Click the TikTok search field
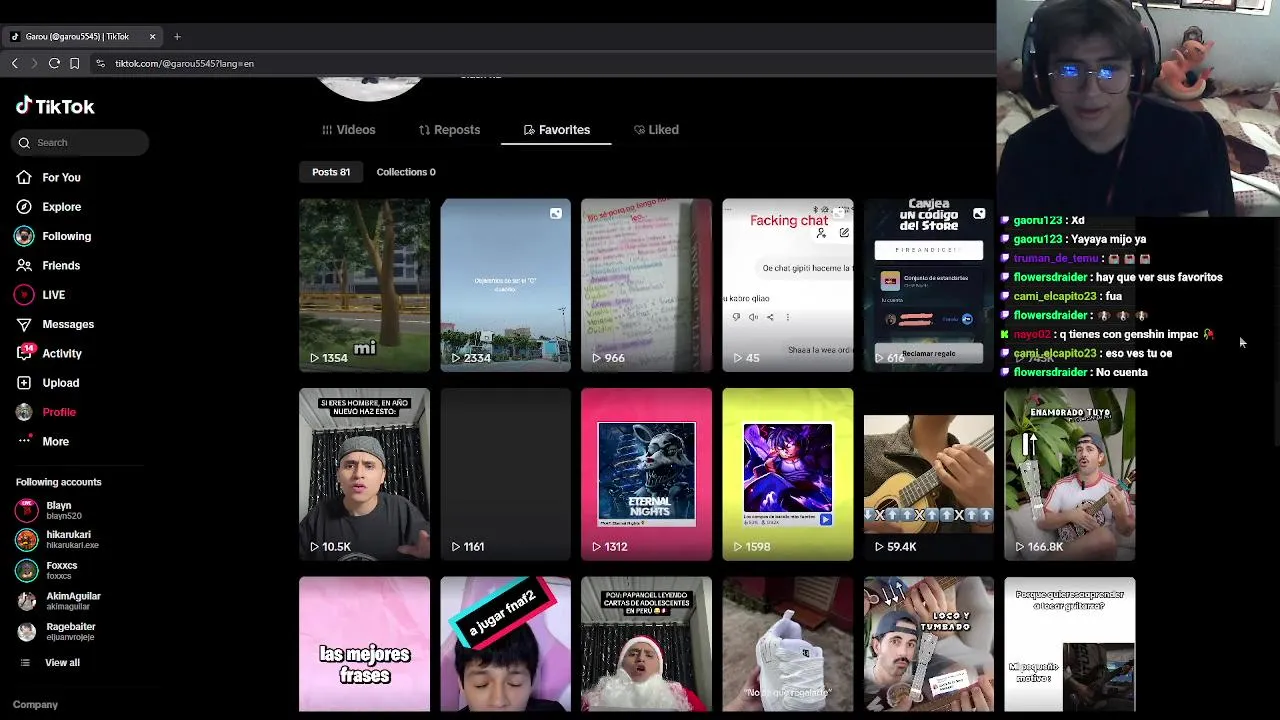1280x720 pixels. (81, 143)
